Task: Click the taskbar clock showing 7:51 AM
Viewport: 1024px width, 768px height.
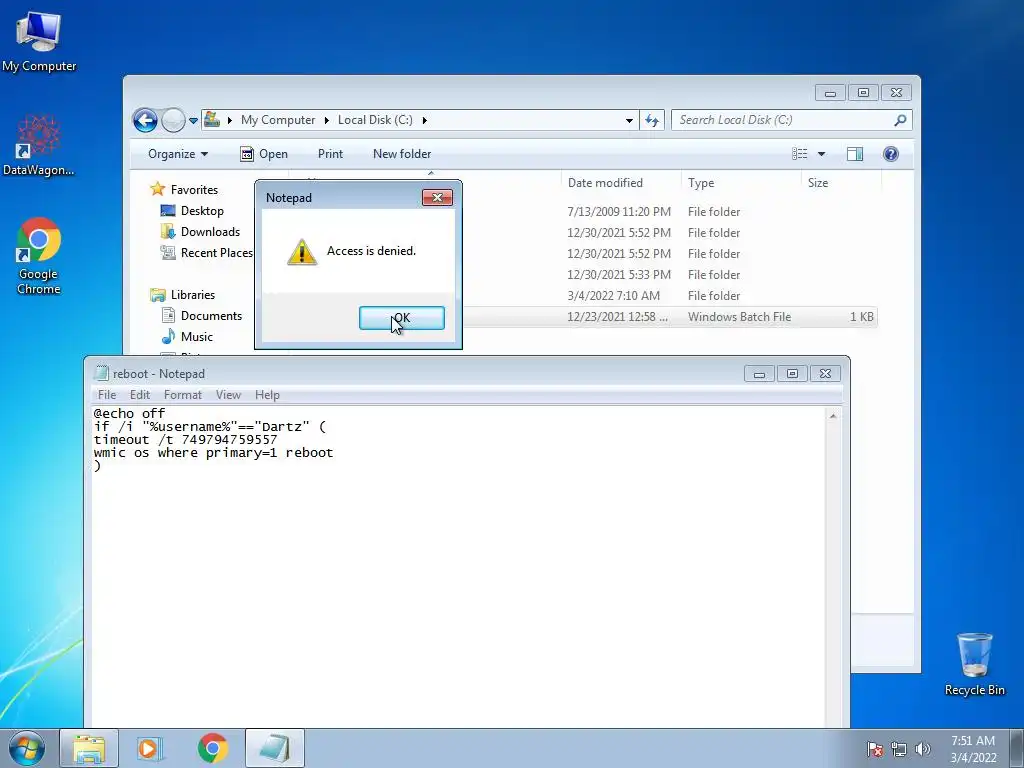Action: click(973, 749)
